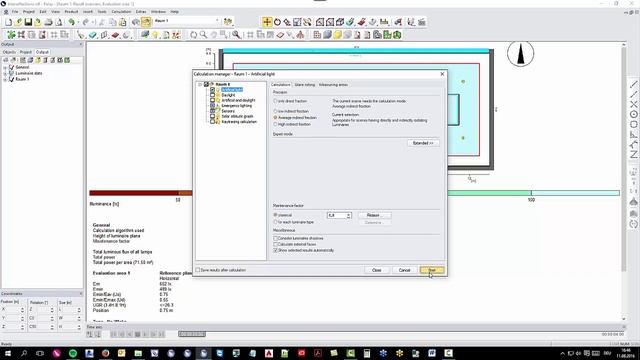Enable Consider luminaires shadows checkbox
The height and width of the screenshot is (360, 640).
276,238
